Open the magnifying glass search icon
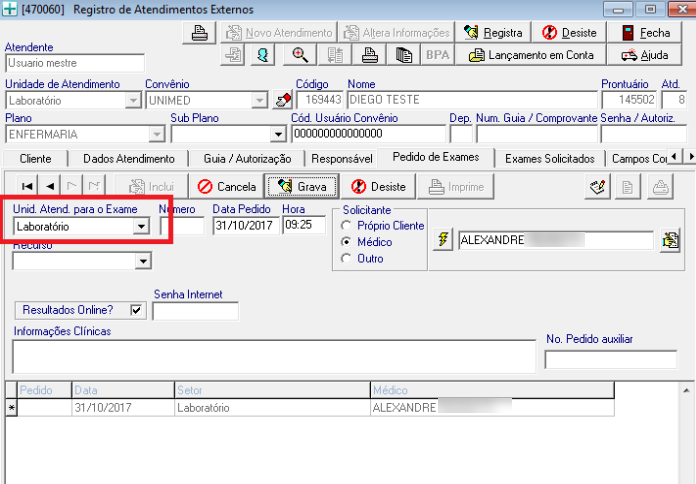Screen dimensions: 696x484 (300, 55)
